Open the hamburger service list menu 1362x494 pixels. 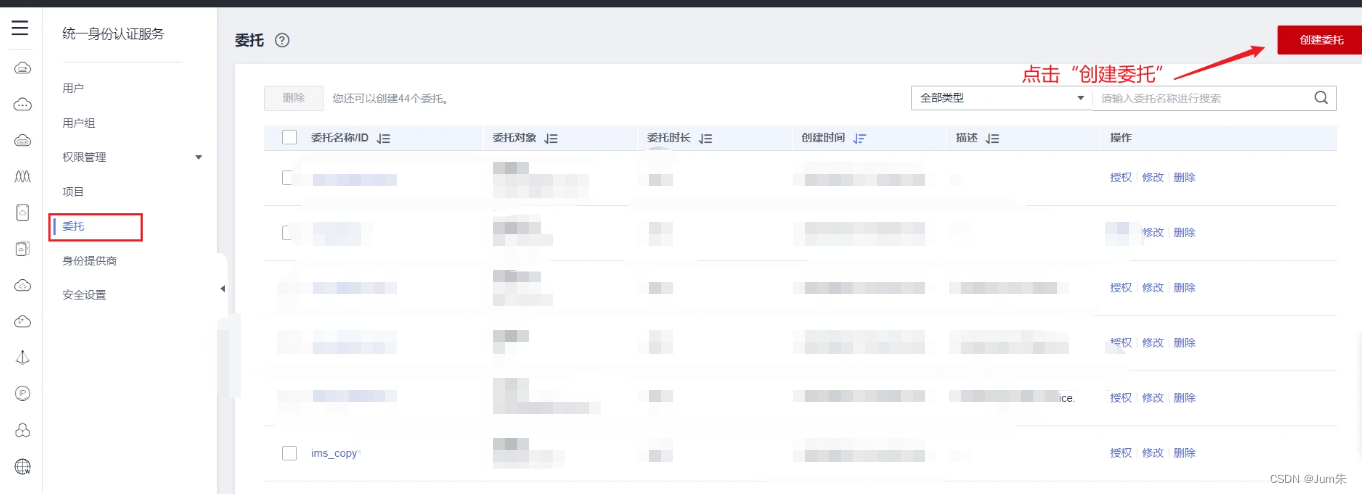point(20,28)
